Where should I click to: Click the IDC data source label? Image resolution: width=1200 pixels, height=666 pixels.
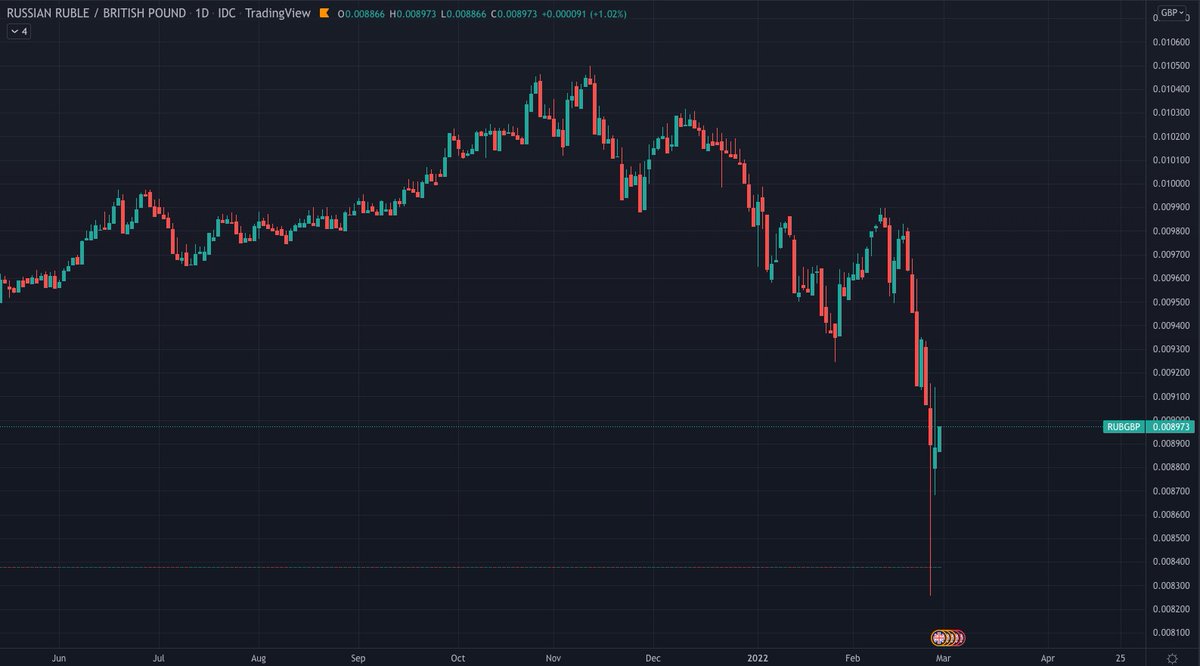point(226,14)
